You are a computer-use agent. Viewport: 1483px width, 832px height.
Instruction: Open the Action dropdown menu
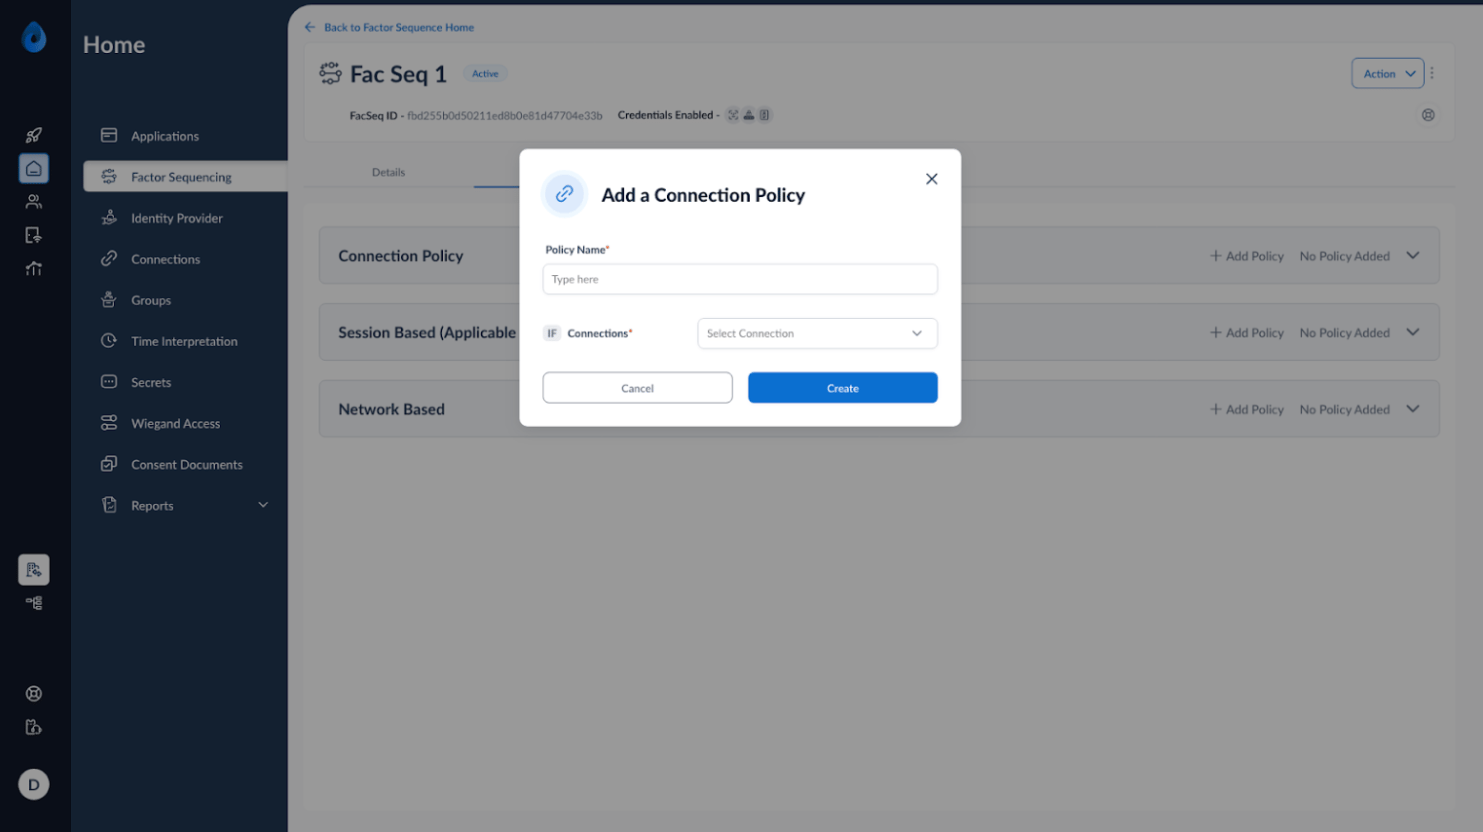pos(1387,73)
